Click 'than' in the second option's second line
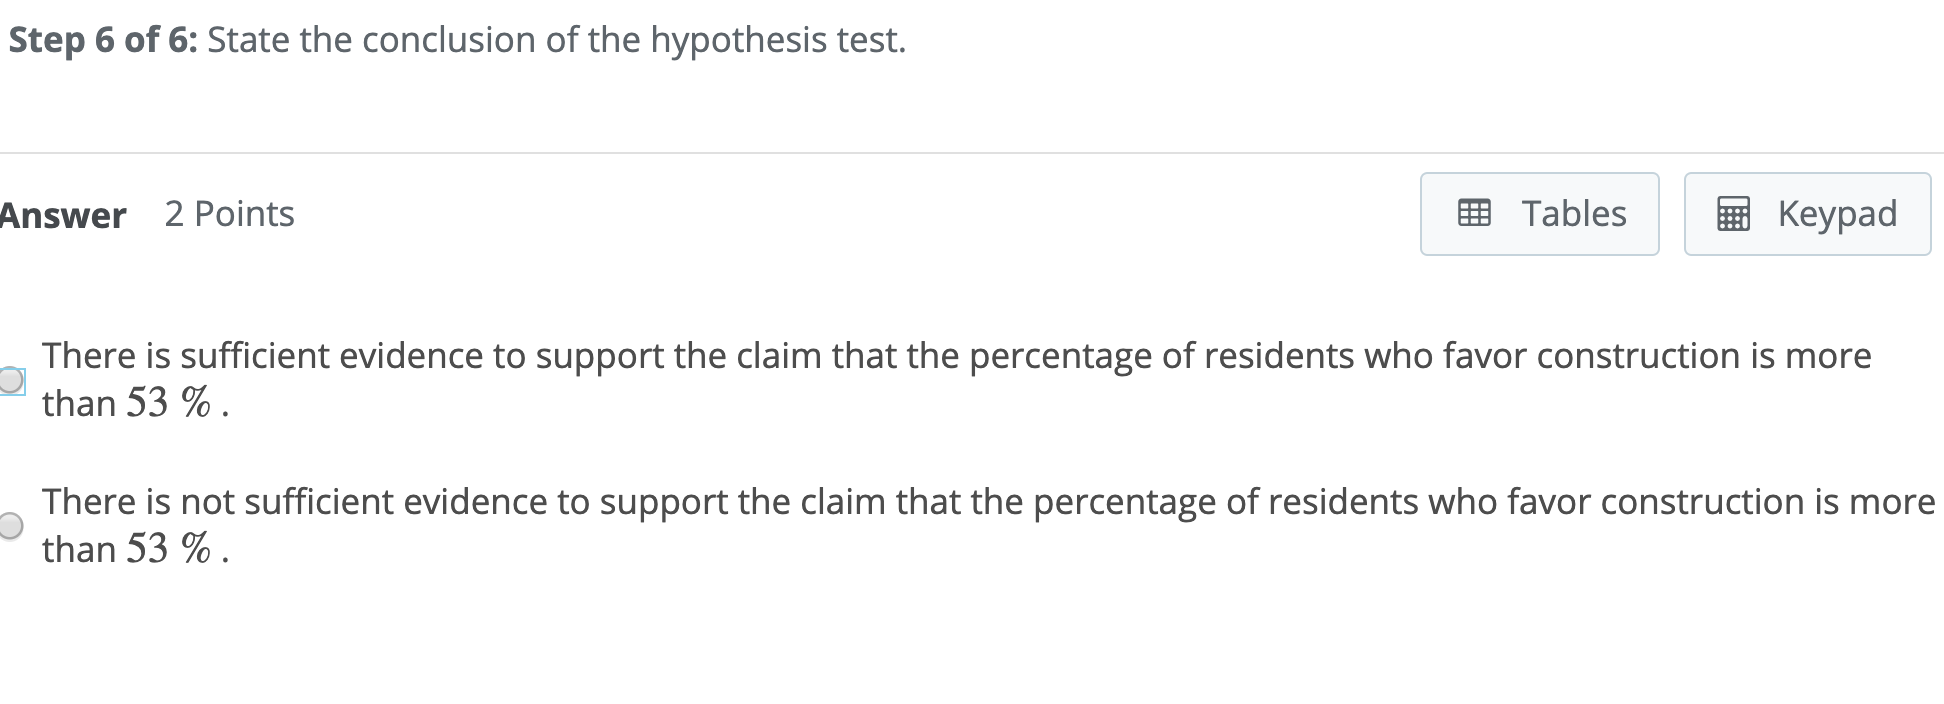1944x704 pixels. click(79, 550)
